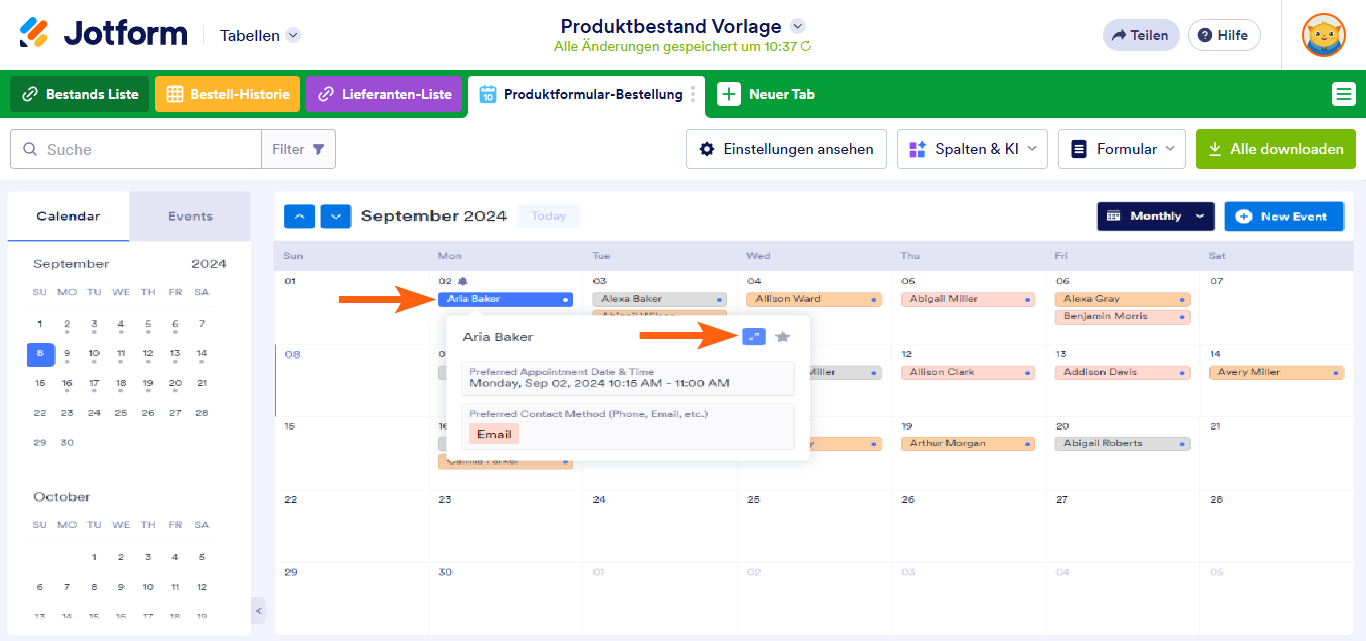Click the orange Allison Ward event

(x=813, y=299)
